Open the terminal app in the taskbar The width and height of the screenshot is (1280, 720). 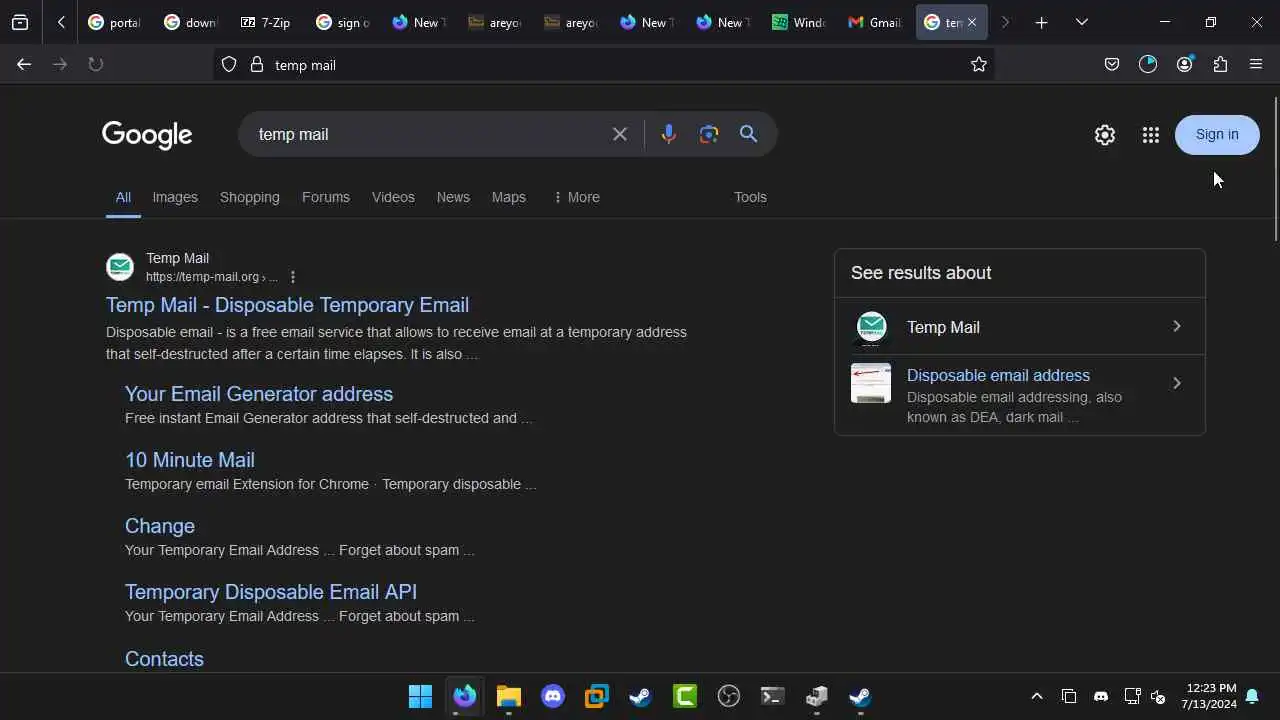pyautogui.click(x=773, y=696)
